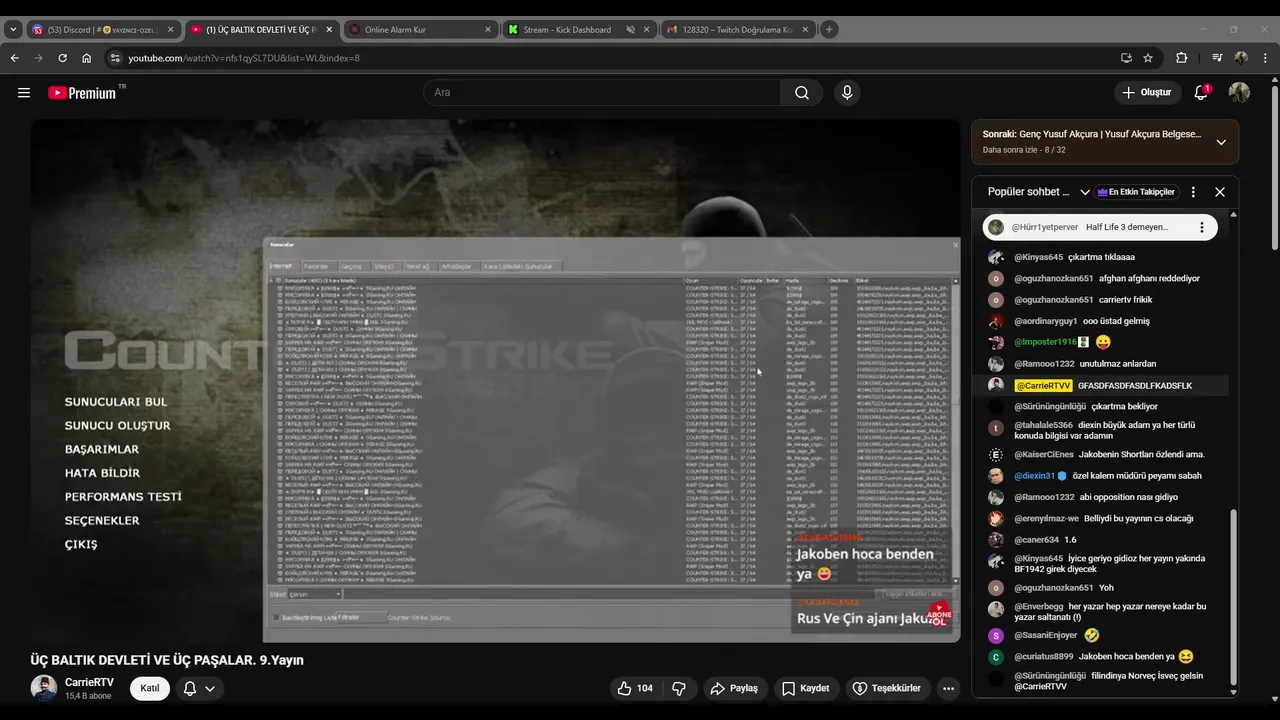Open the CarrieRTV channel name link

pos(89,682)
